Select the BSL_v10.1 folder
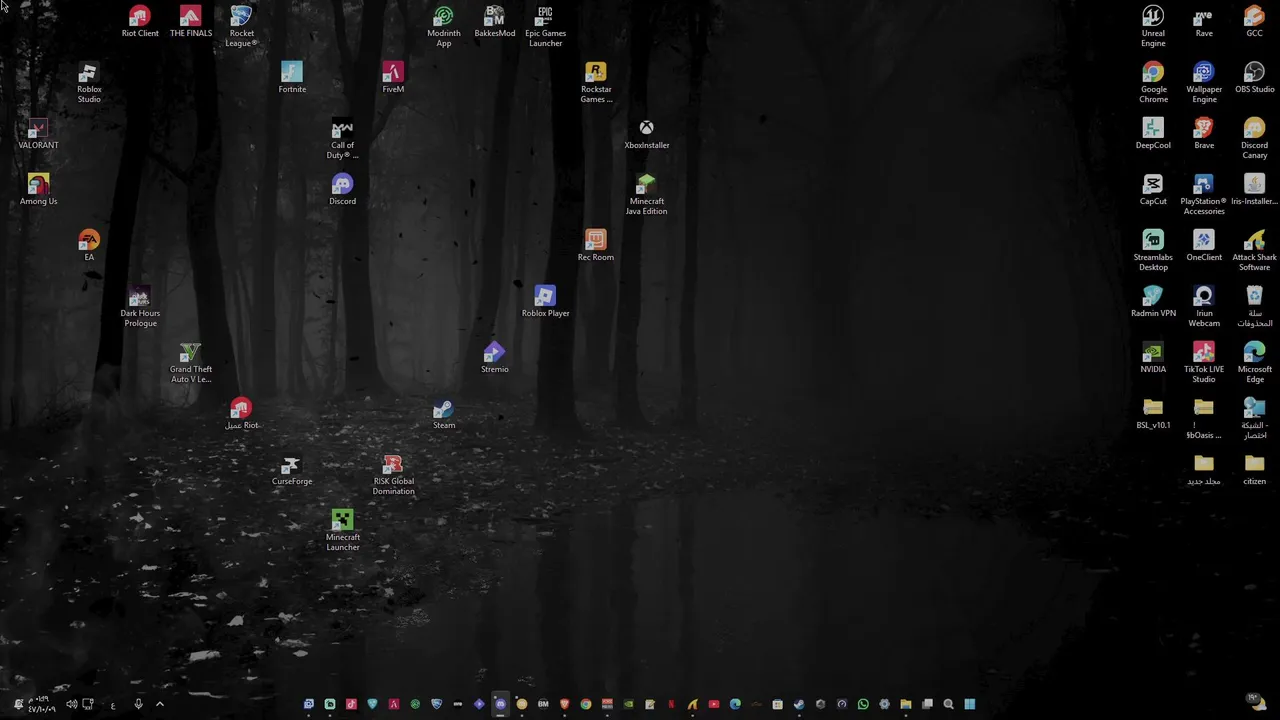The width and height of the screenshot is (1280, 720). coord(1153,414)
